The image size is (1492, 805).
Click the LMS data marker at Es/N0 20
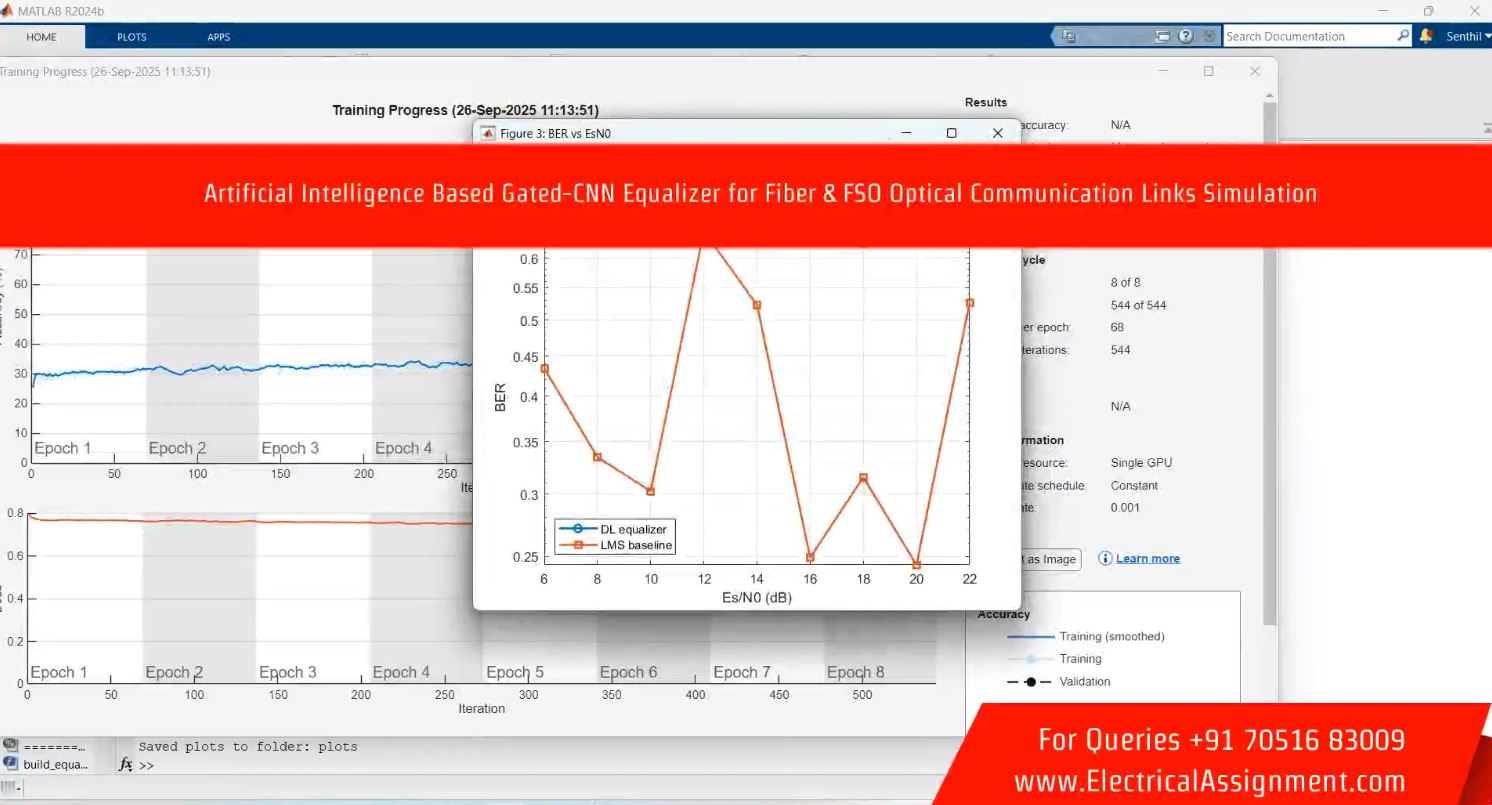[916, 565]
